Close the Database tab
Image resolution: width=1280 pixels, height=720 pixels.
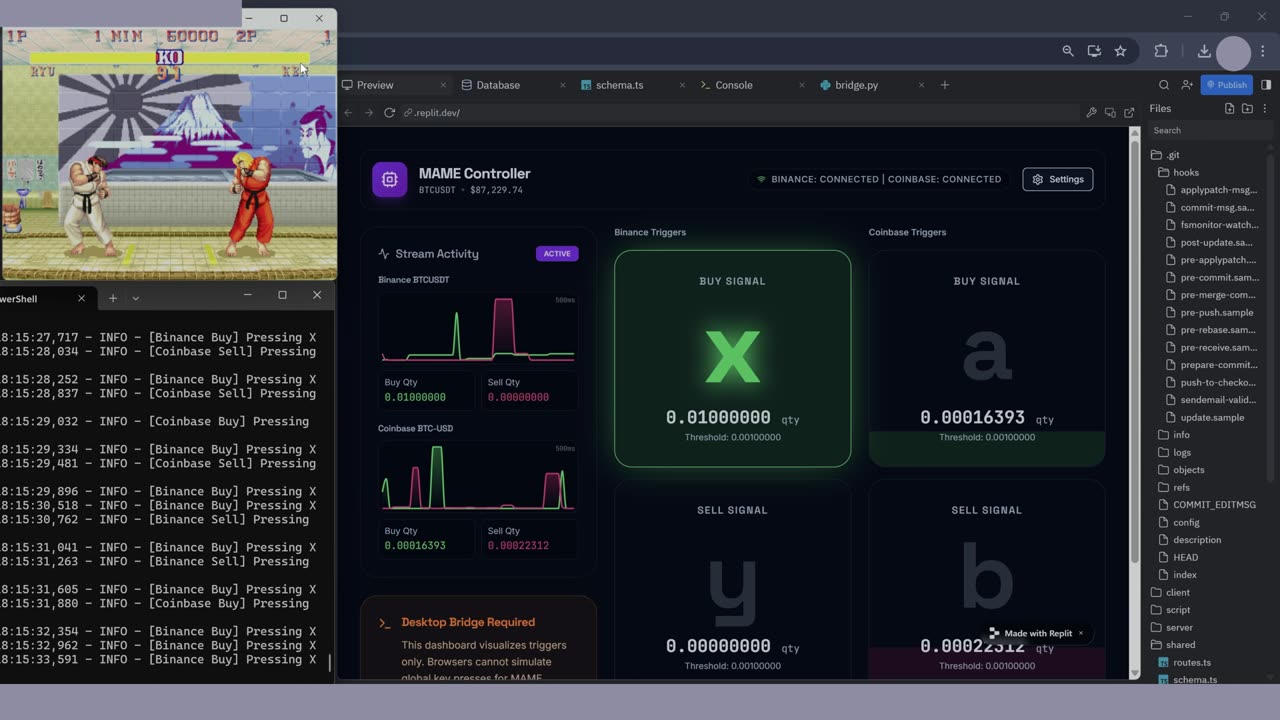click(x=562, y=85)
